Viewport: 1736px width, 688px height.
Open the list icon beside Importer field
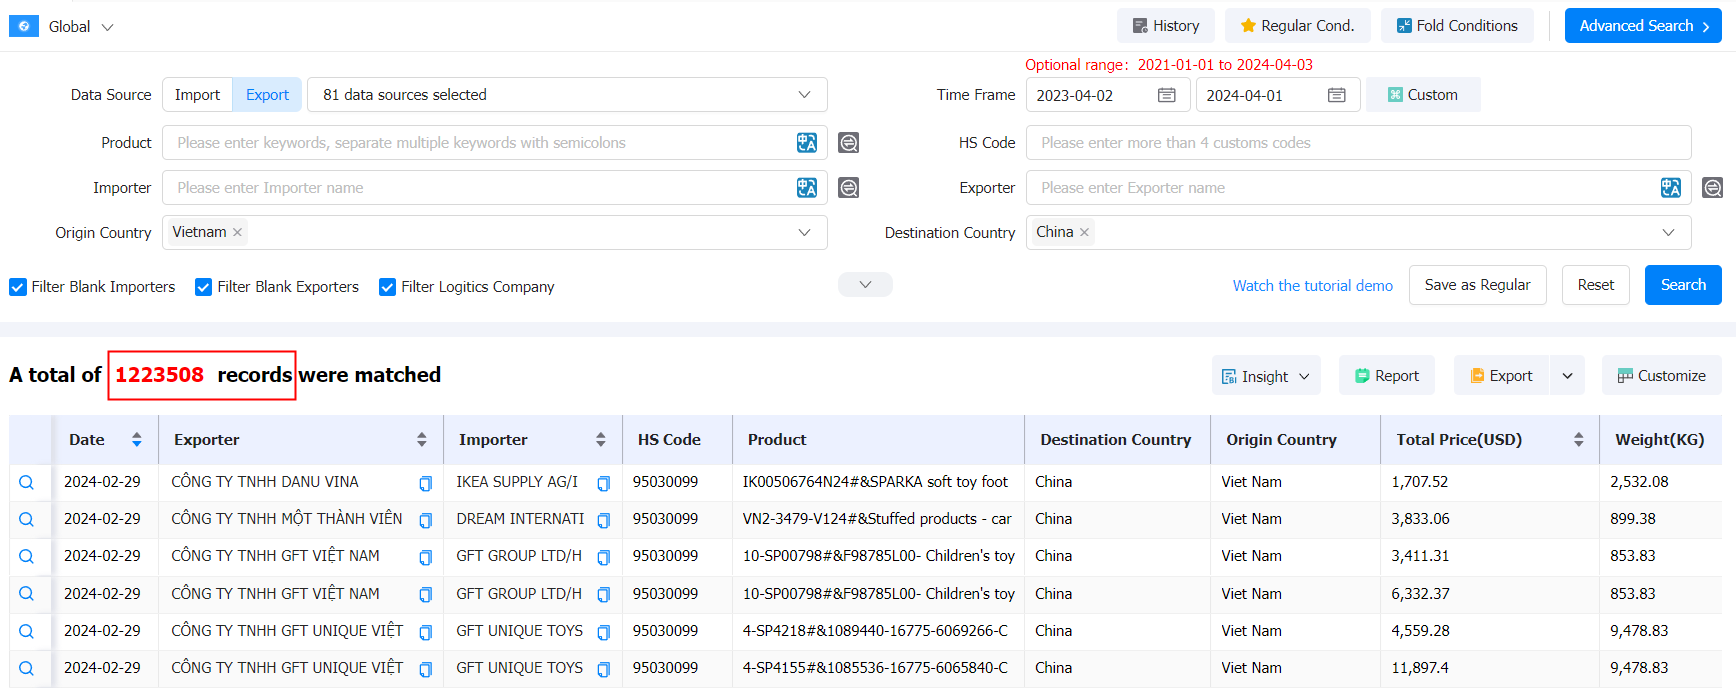(x=848, y=188)
